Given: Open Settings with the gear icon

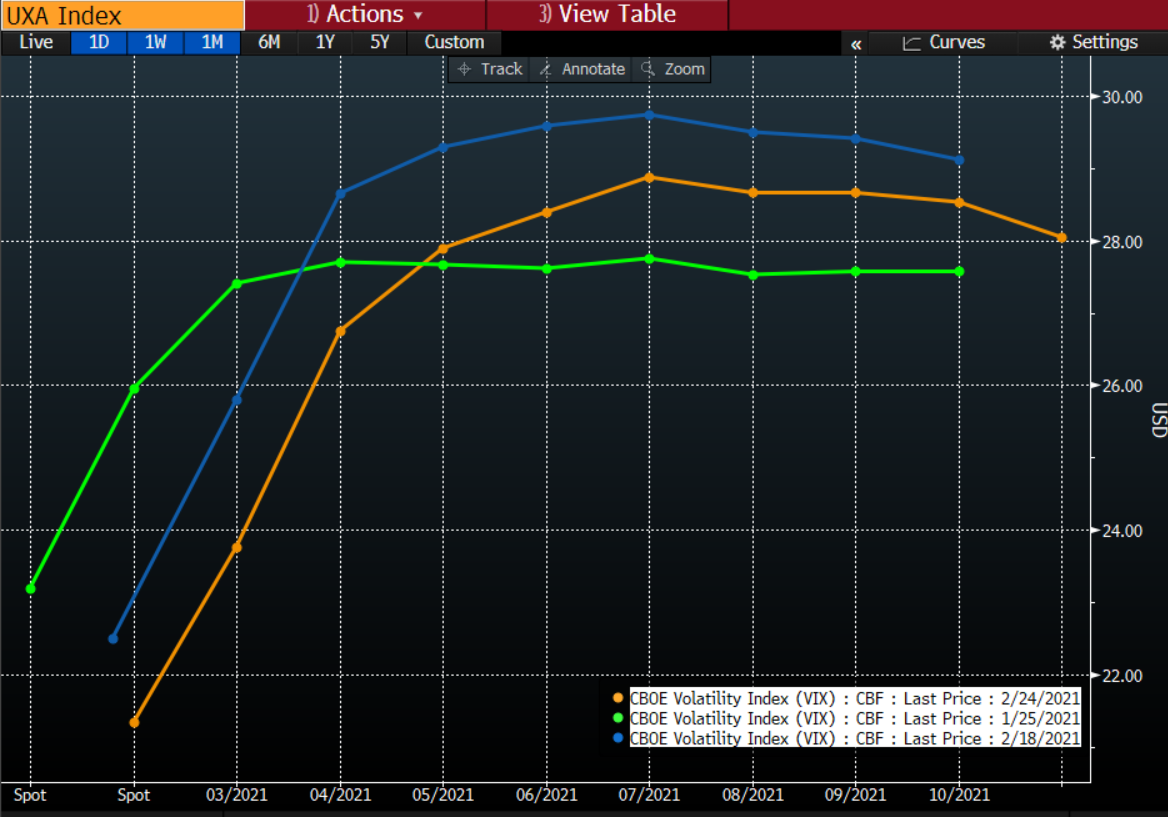Looking at the screenshot, I should pyautogui.click(x=1094, y=42).
